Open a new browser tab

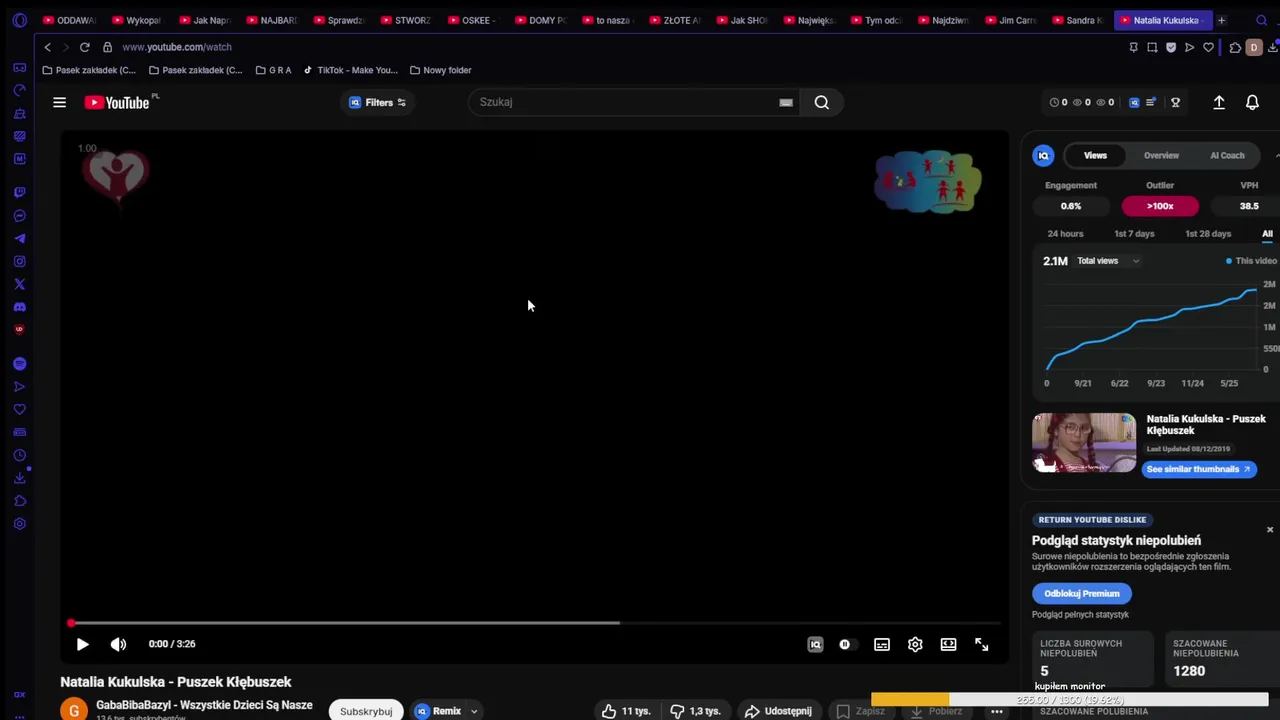pos(1221,20)
